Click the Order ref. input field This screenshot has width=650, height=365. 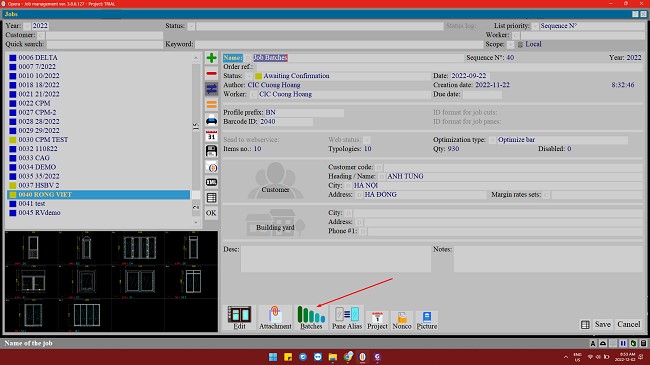pyautogui.click(x=449, y=67)
